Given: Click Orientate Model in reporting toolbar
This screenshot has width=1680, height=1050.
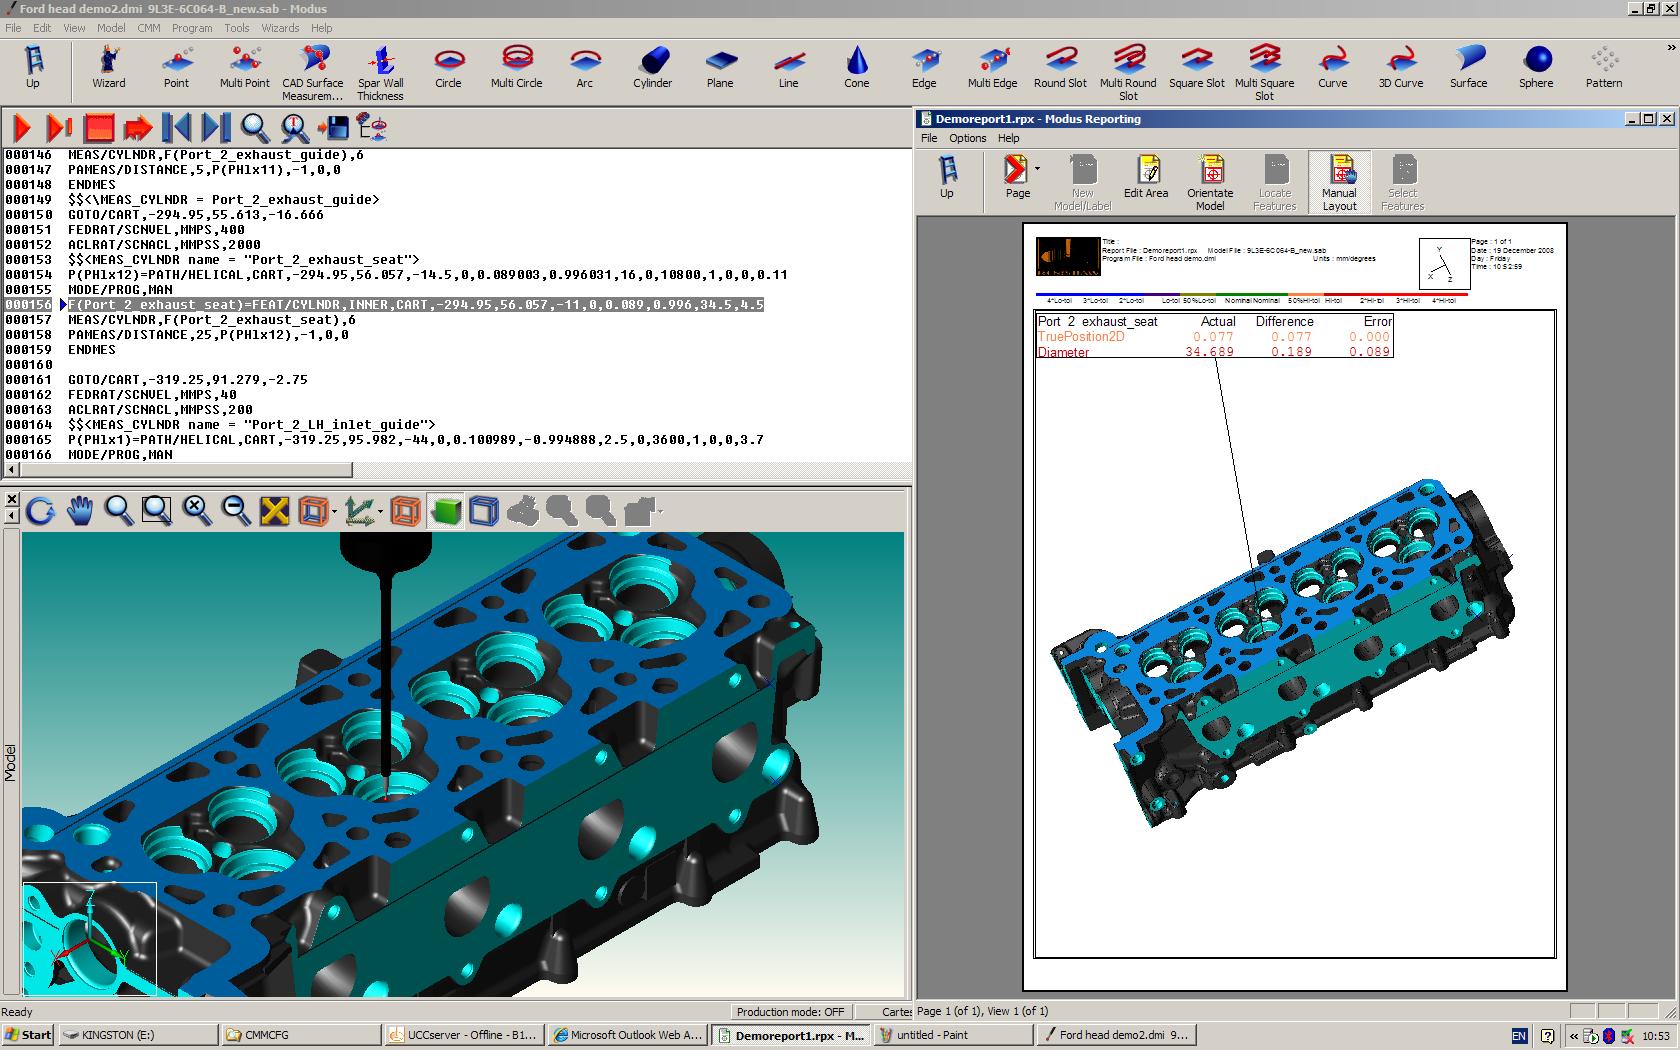Looking at the screenshot, I should (x=1210, y=182).
